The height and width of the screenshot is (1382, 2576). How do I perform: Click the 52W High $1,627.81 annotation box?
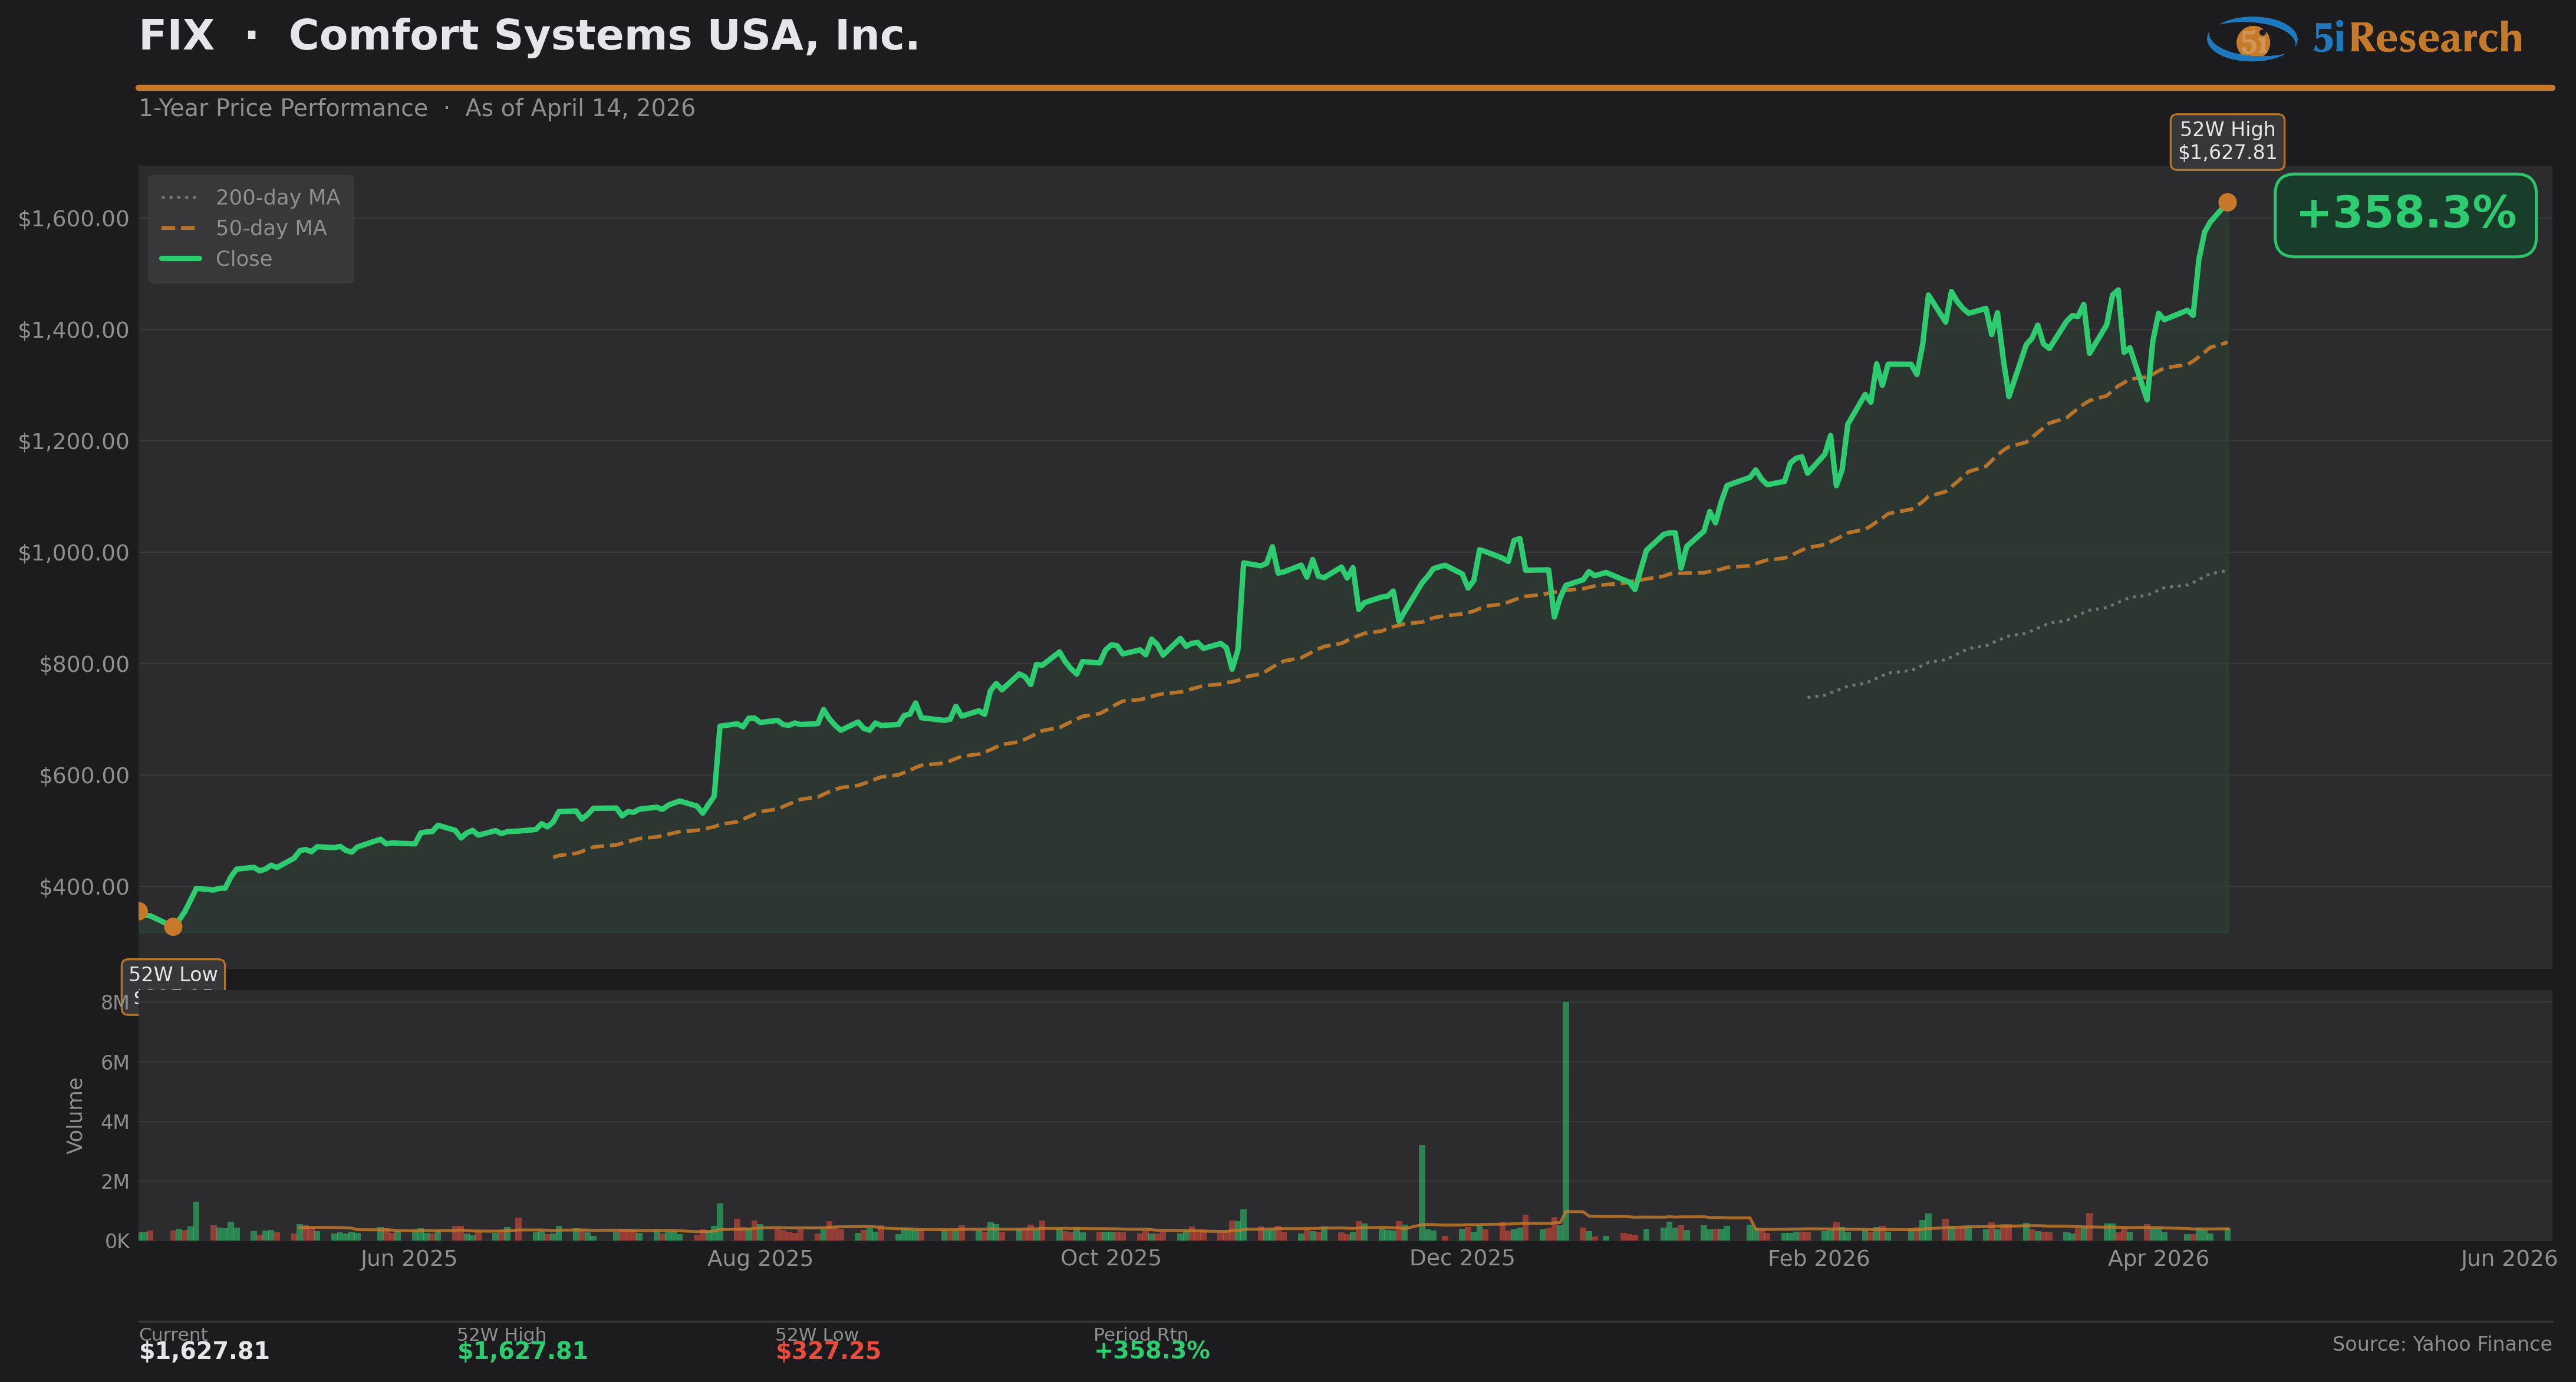pyautogui.click(x=2227, y=141)
